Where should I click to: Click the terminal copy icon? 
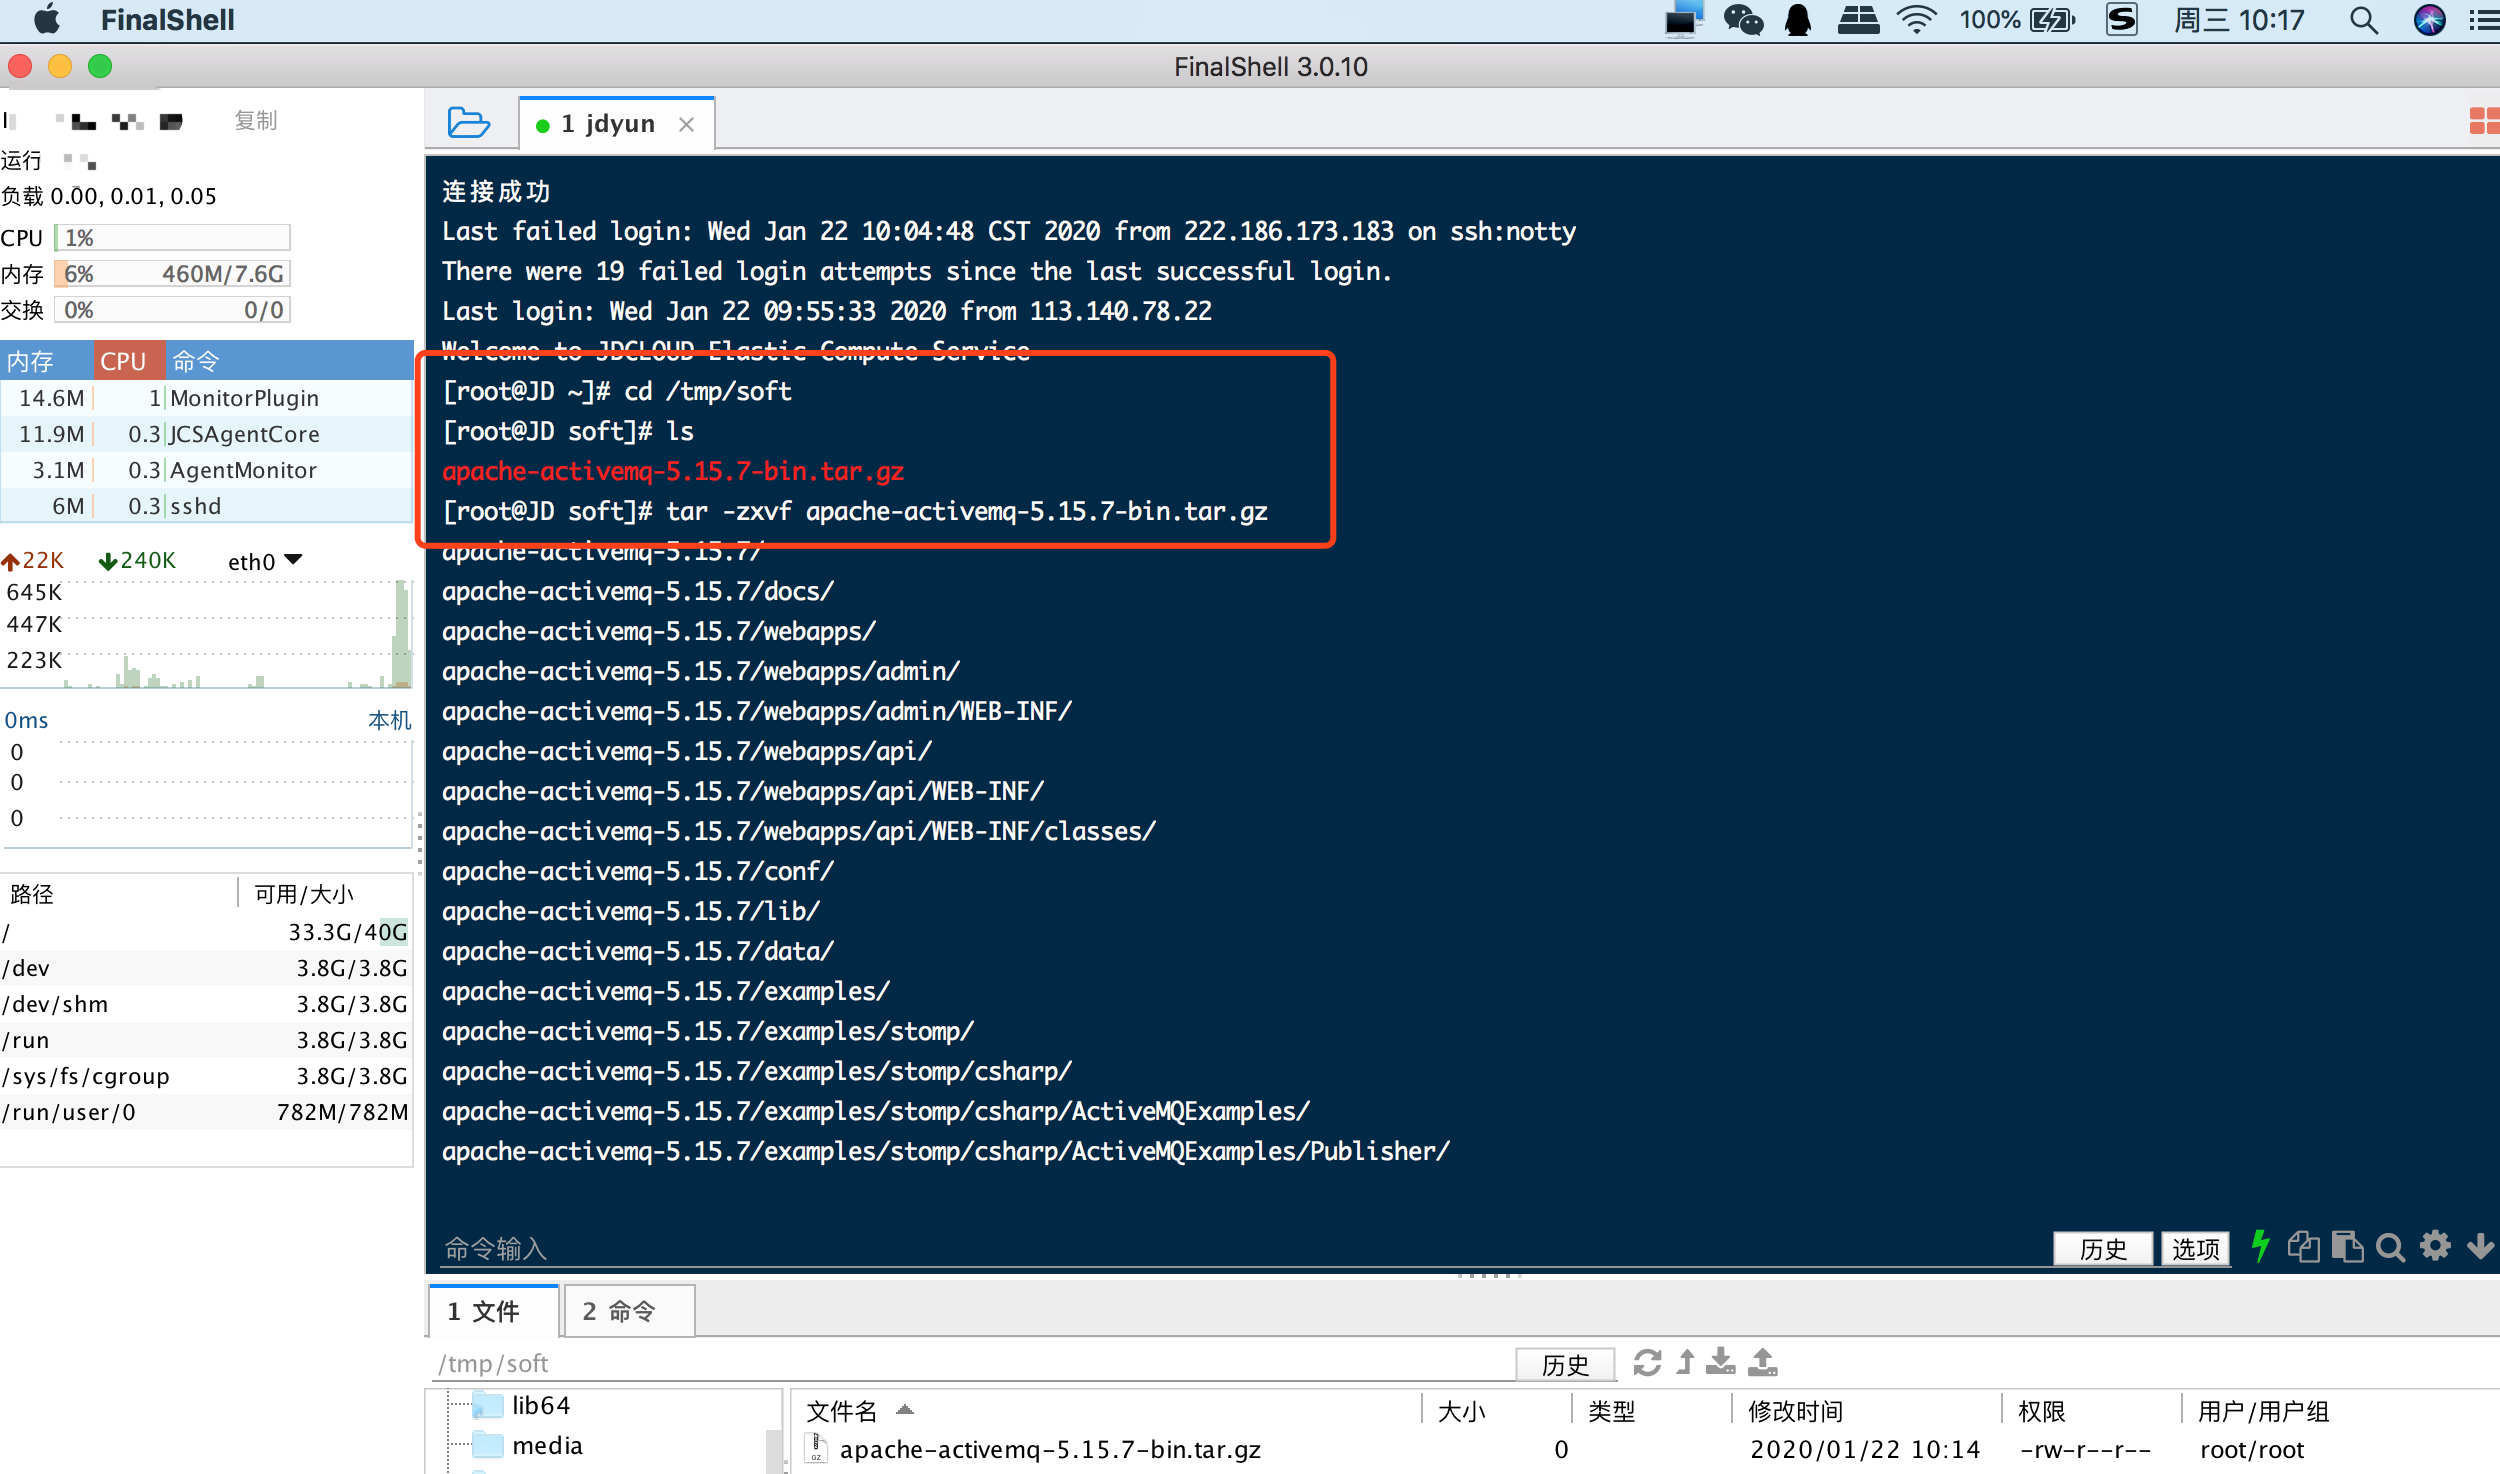coord(2303,1247)
